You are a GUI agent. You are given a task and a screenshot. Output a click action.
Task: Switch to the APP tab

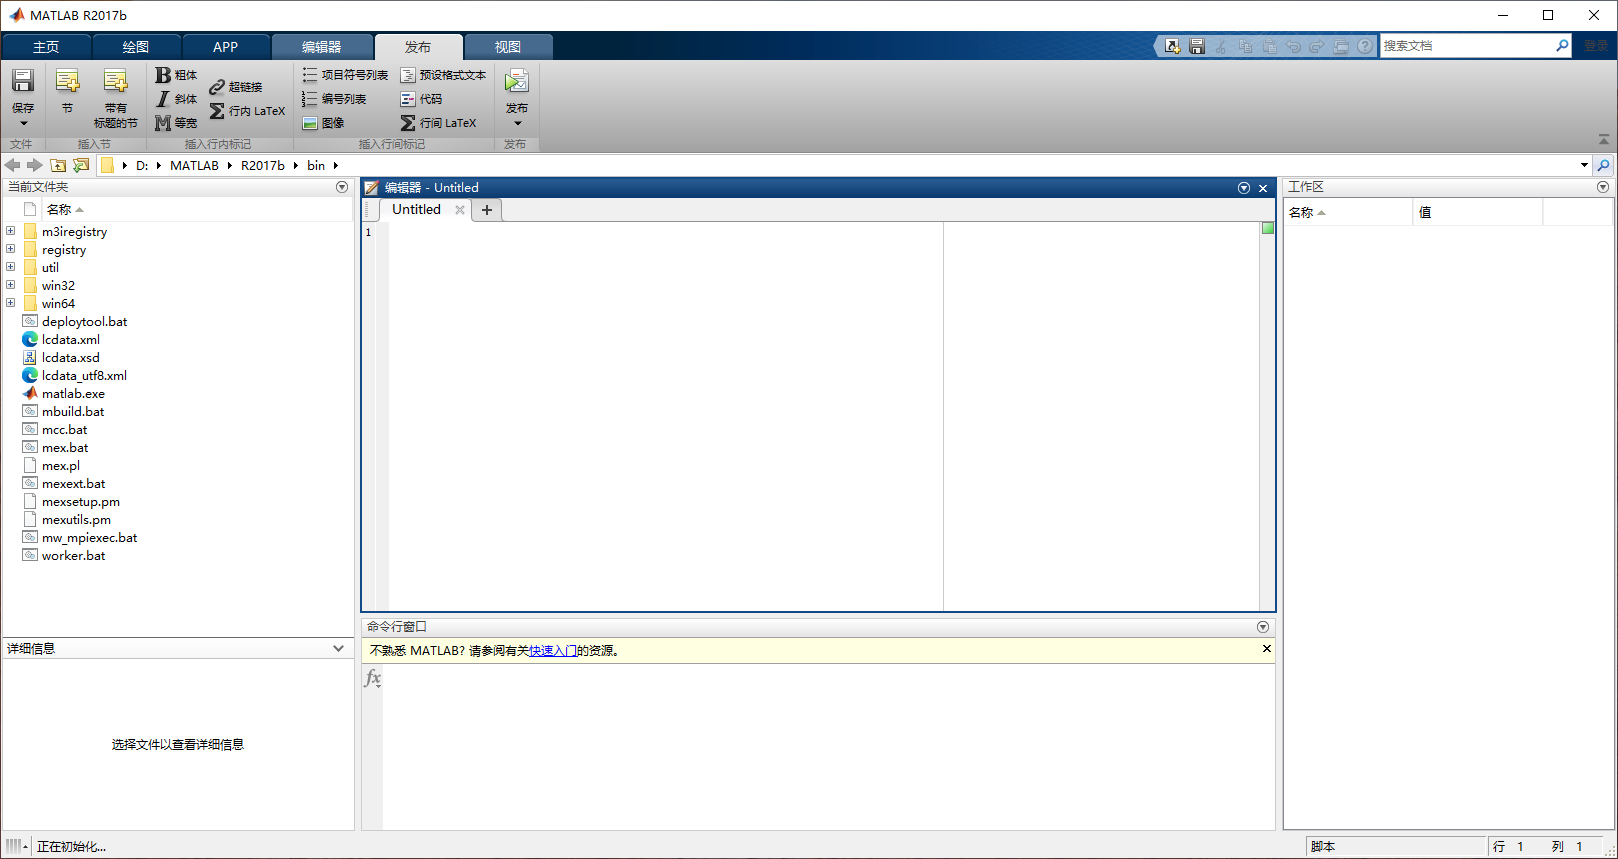point(226,47)
